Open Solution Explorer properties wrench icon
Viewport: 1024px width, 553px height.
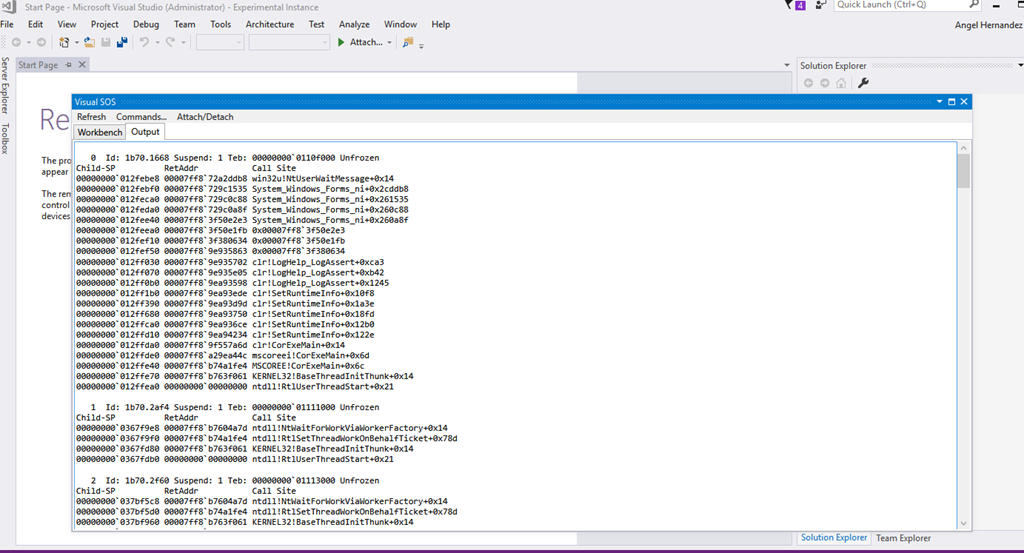coord(864,83)
